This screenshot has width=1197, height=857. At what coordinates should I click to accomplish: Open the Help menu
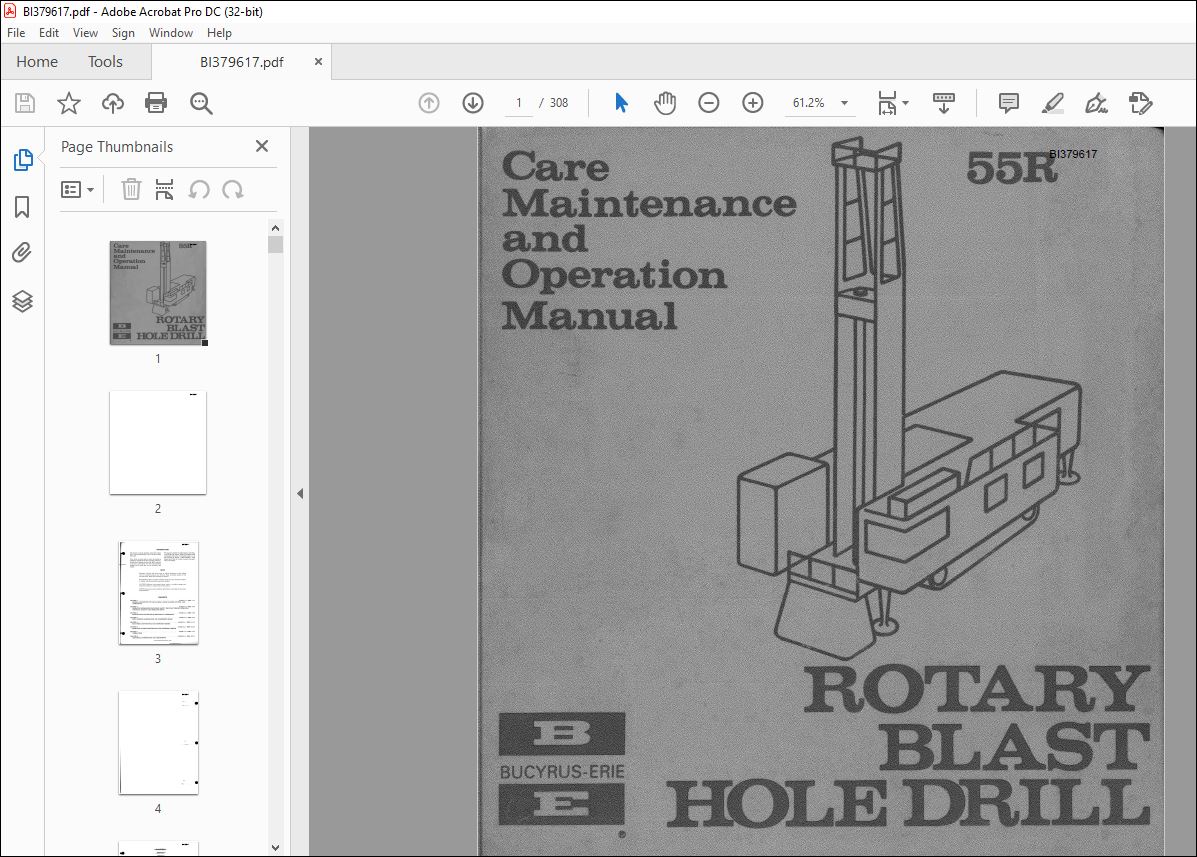pyautogui.click(x=219, y=33)
